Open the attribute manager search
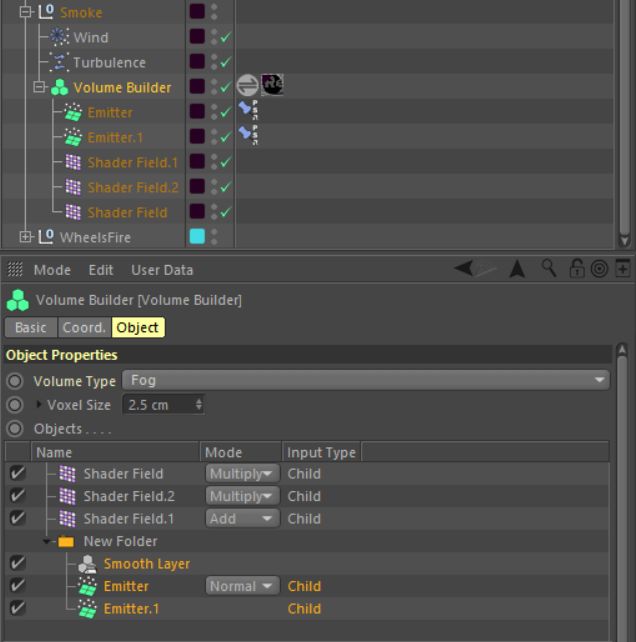 (x=549, y=268)
